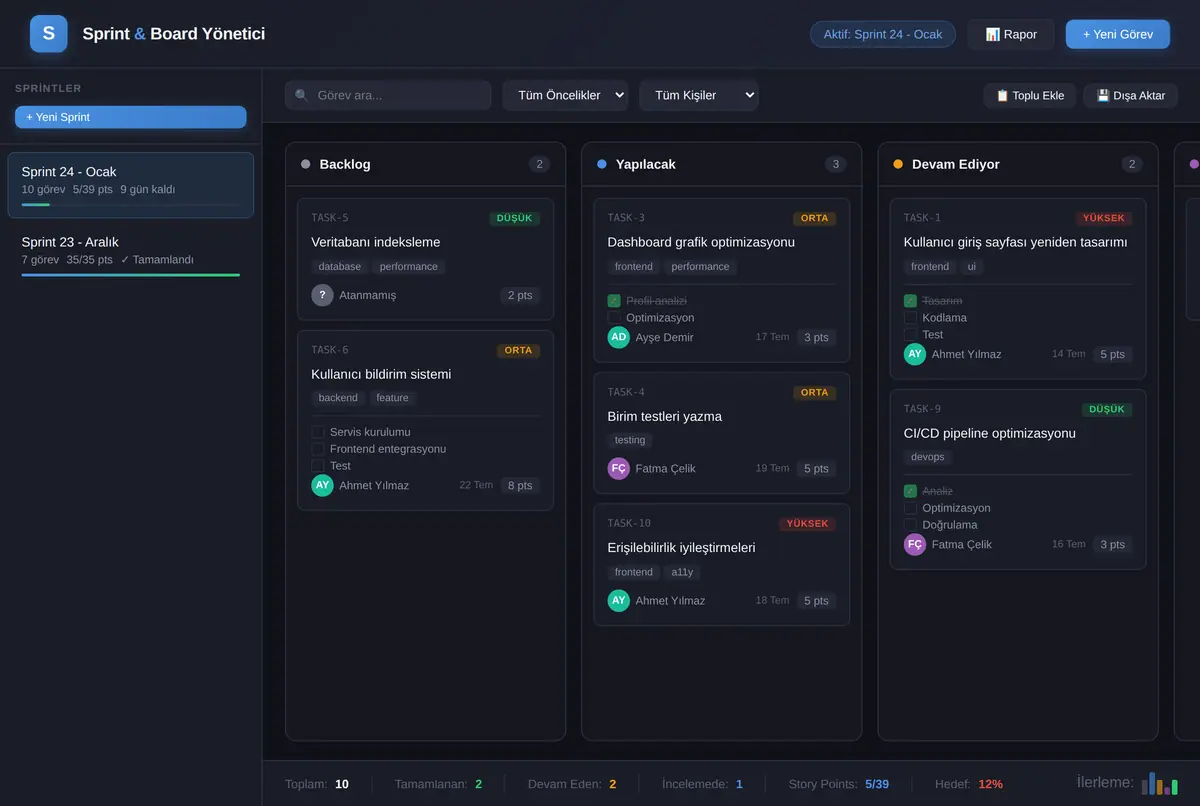Click the "8 pts" badge on TASK-6
This screenshot has width=1200, height=806.
(520, 485)
